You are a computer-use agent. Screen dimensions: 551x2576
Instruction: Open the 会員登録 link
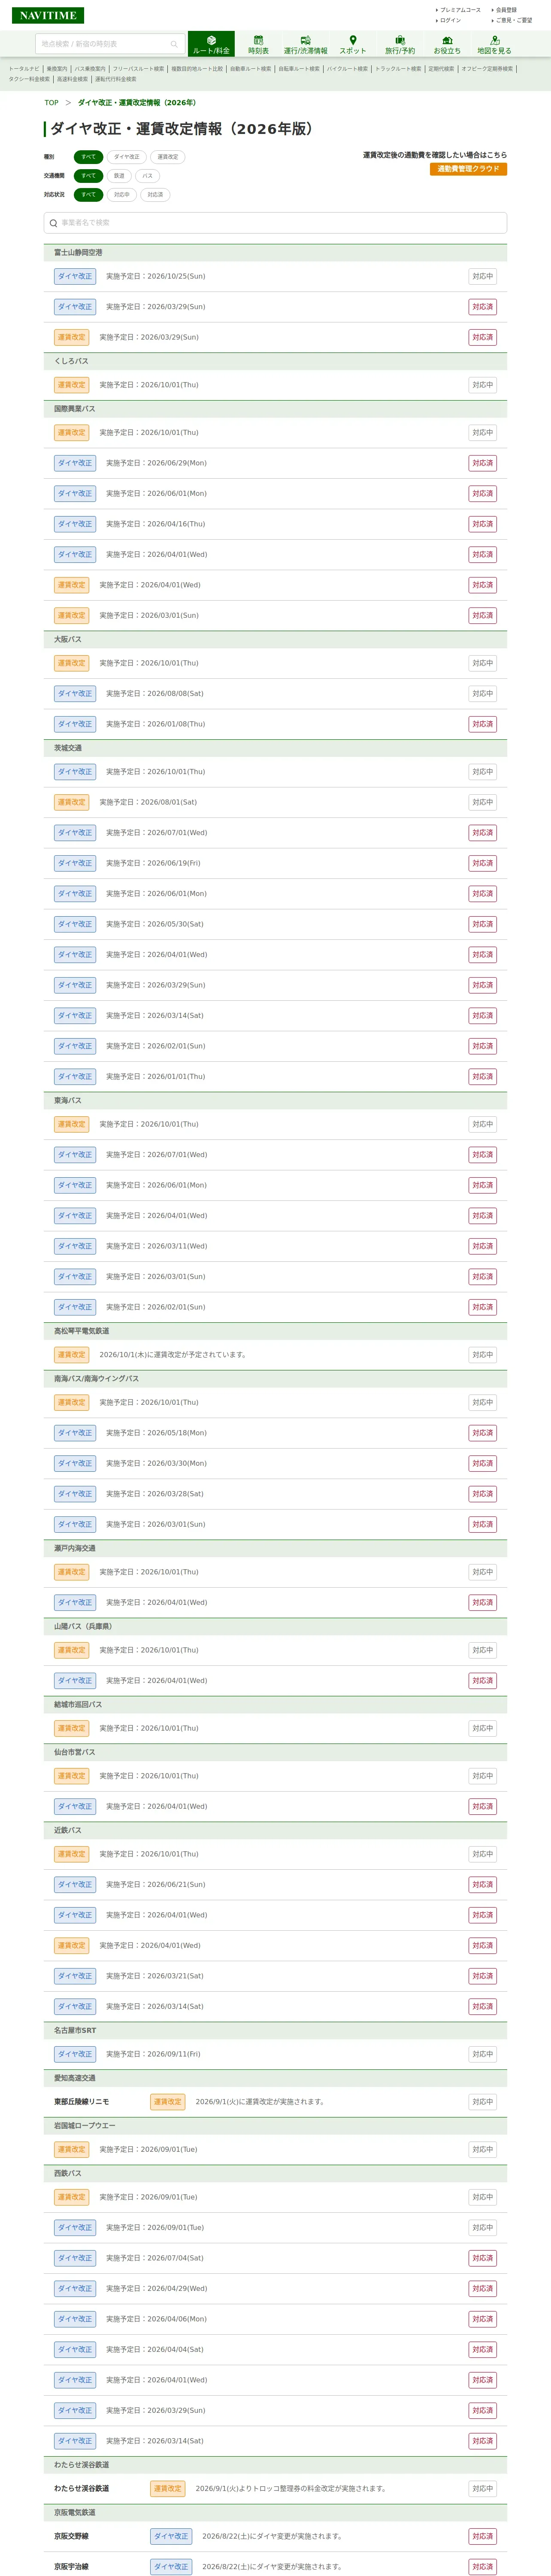[505, 10]
